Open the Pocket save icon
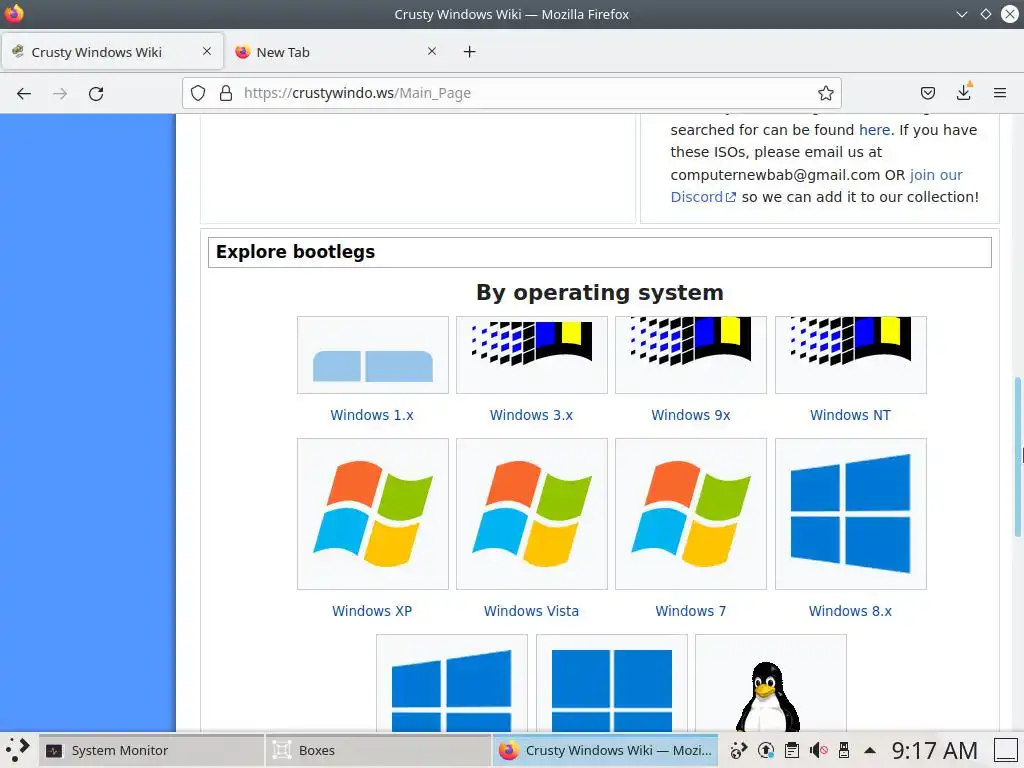1024x768 pixels. [927, 93]
